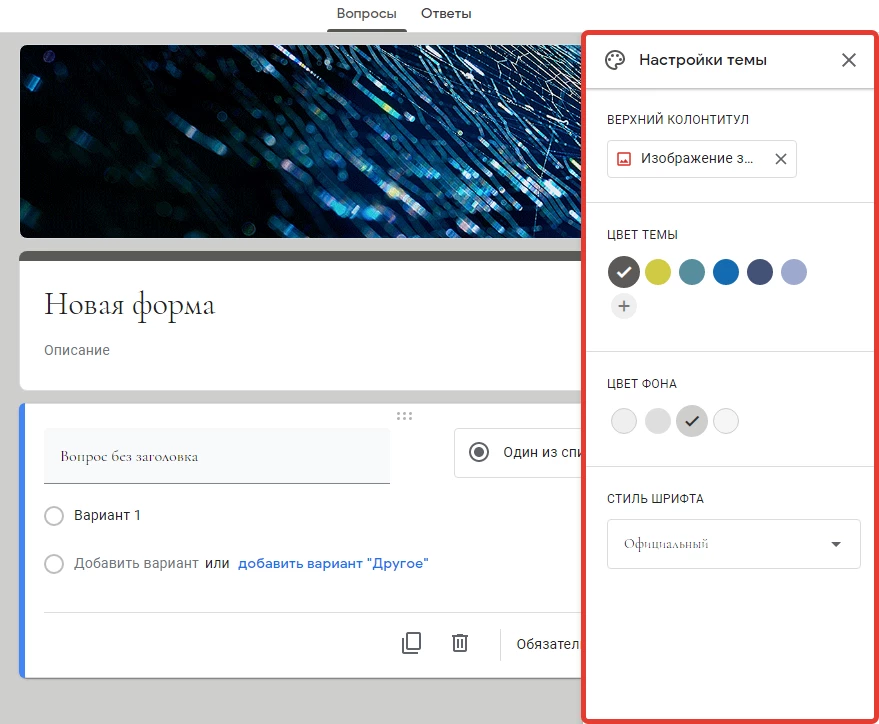The width and height of the screenshot is (879, 724).
Task: Click the radio circle beside Добавить вариант
Action: point(54,564)
